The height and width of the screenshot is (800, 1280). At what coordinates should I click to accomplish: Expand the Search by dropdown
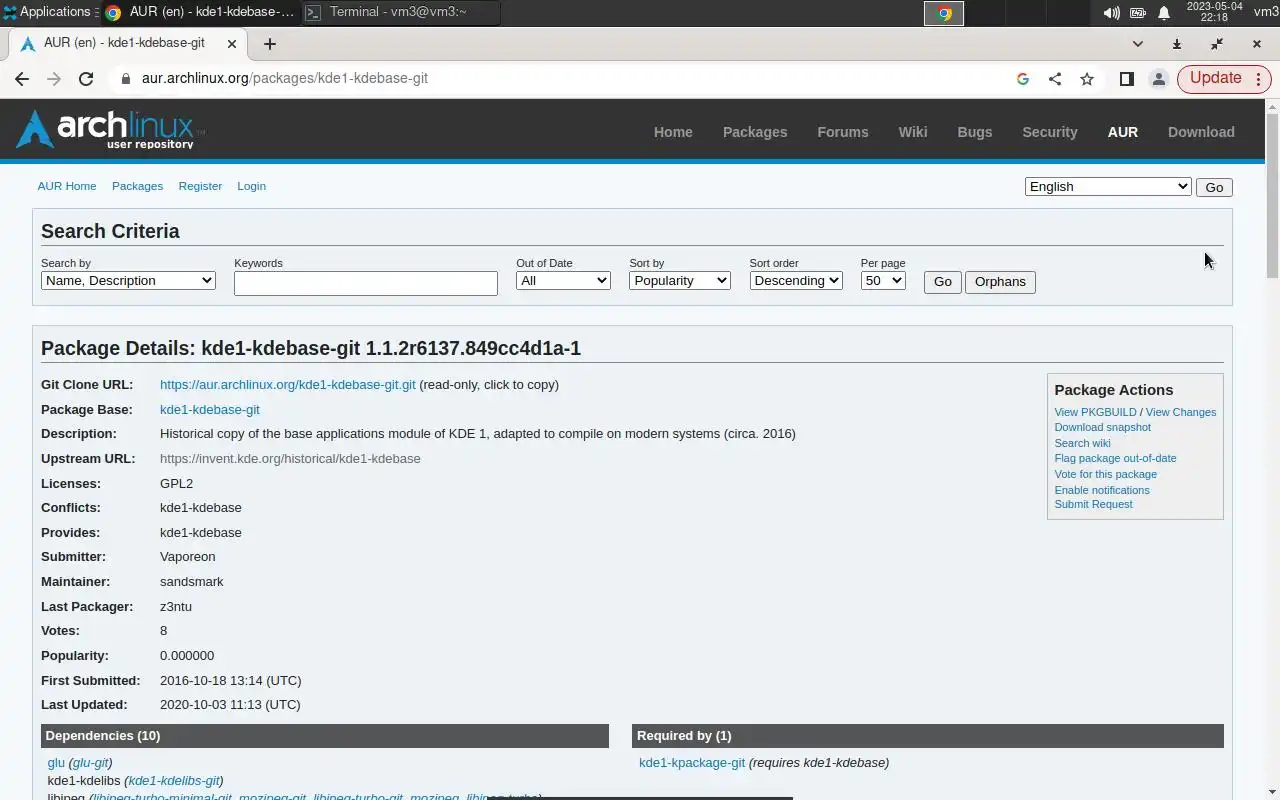[x=128, y=281]
